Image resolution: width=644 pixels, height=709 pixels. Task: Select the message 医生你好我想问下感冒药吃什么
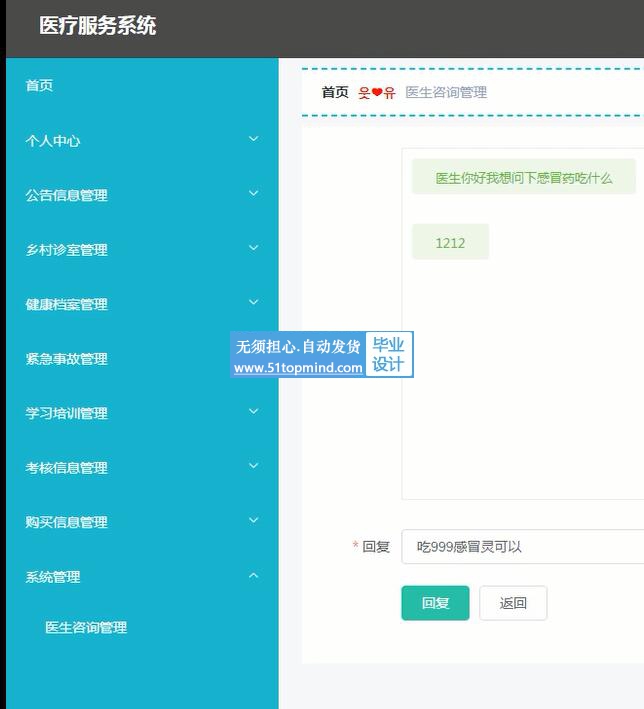pyautogui.click(x=524, y=178)
